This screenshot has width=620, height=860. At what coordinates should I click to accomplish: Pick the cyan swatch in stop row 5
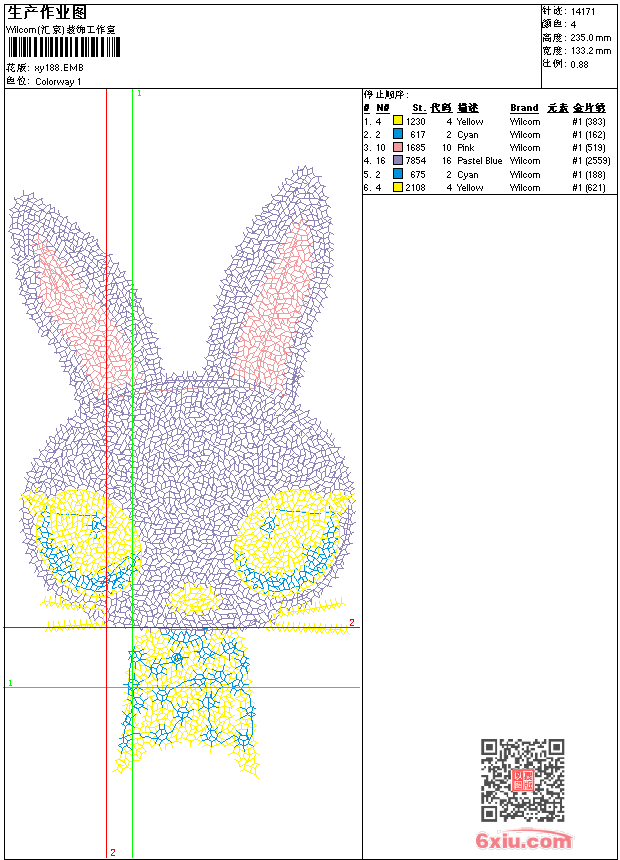click(398, 174)
